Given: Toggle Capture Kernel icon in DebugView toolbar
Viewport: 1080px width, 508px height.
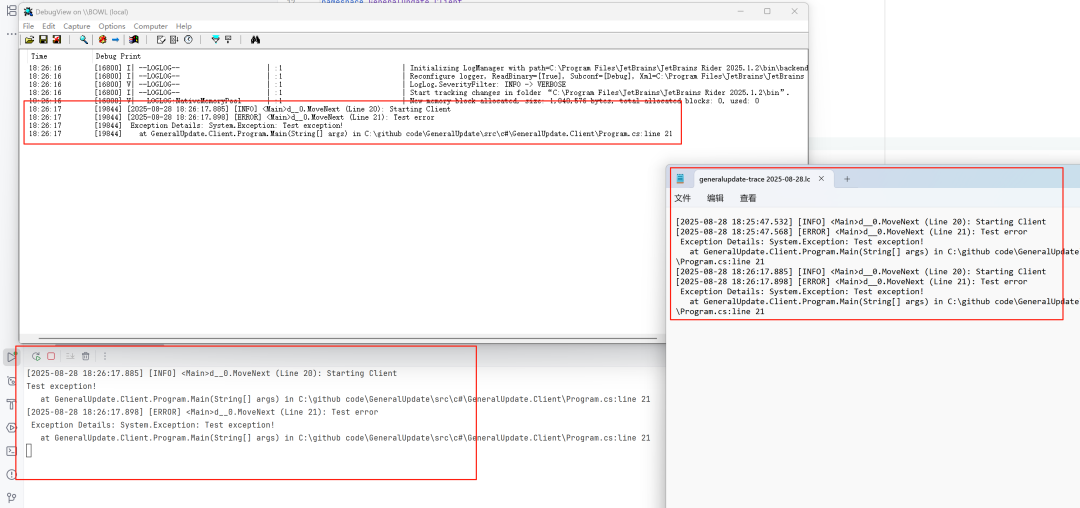Looking at the screenshot, I should click(134, 40).
